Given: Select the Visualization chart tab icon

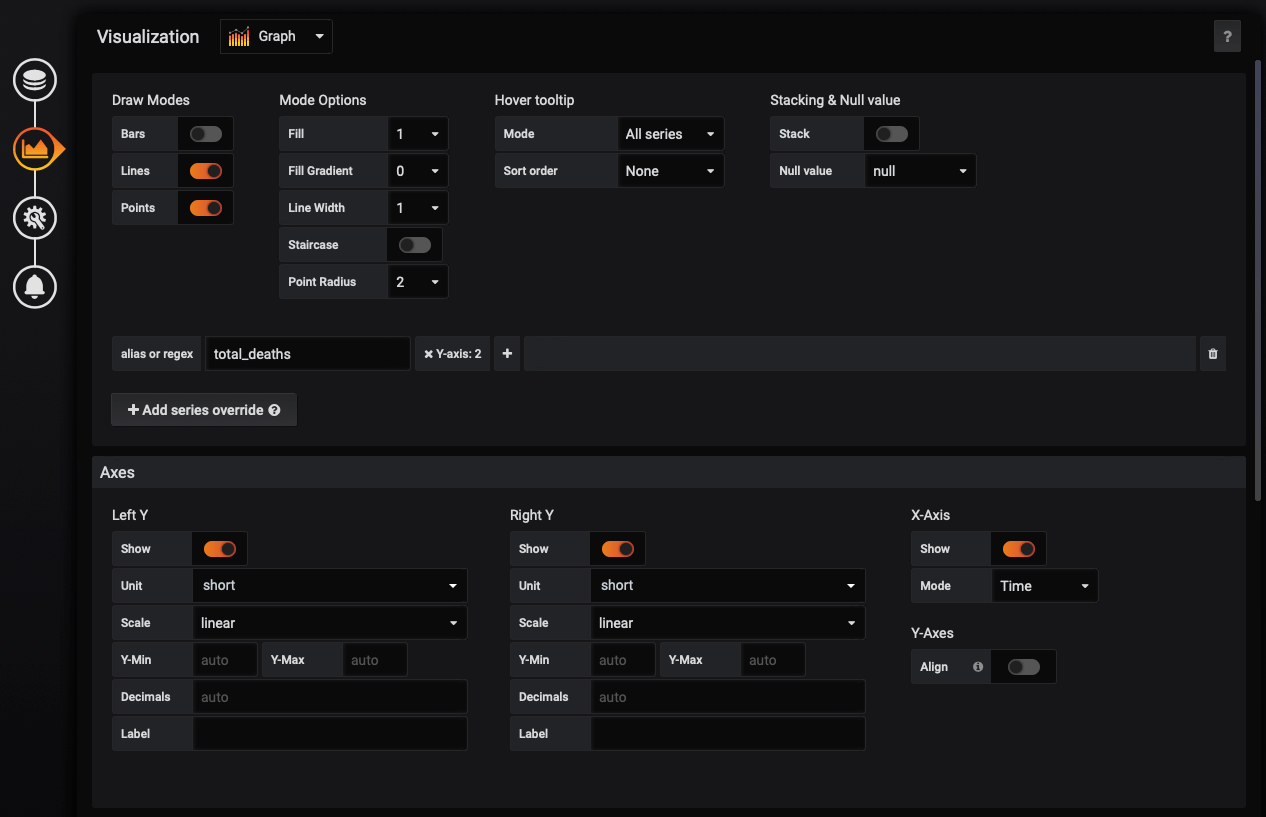Looking at the screenshot, I should point(35,149).
